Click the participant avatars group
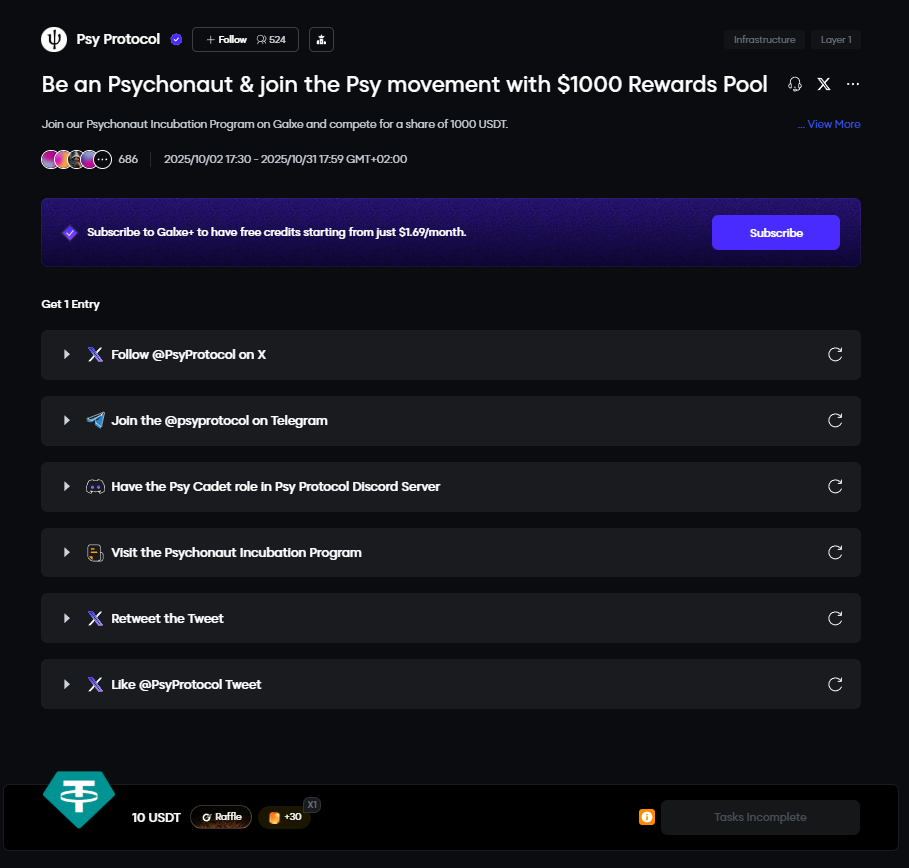The image size is (909, 868). [x=76, y=160]
